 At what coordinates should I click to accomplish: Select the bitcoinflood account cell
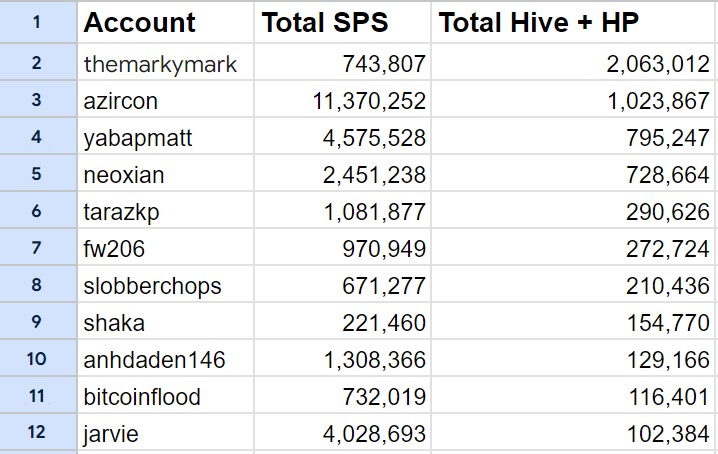[x=142, y=397]
